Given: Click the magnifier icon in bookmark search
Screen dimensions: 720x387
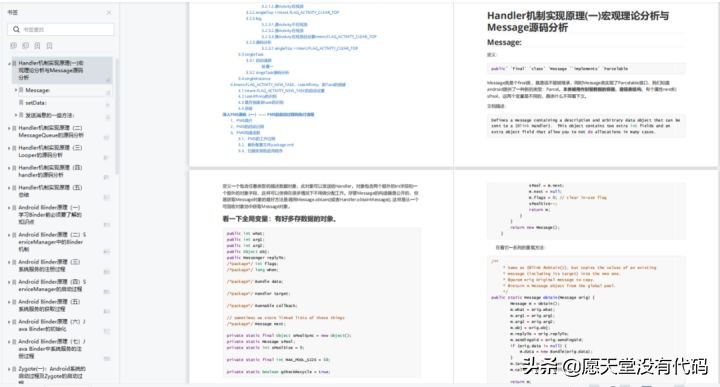Looking at the screenshot, I should [x=17, y=29].
